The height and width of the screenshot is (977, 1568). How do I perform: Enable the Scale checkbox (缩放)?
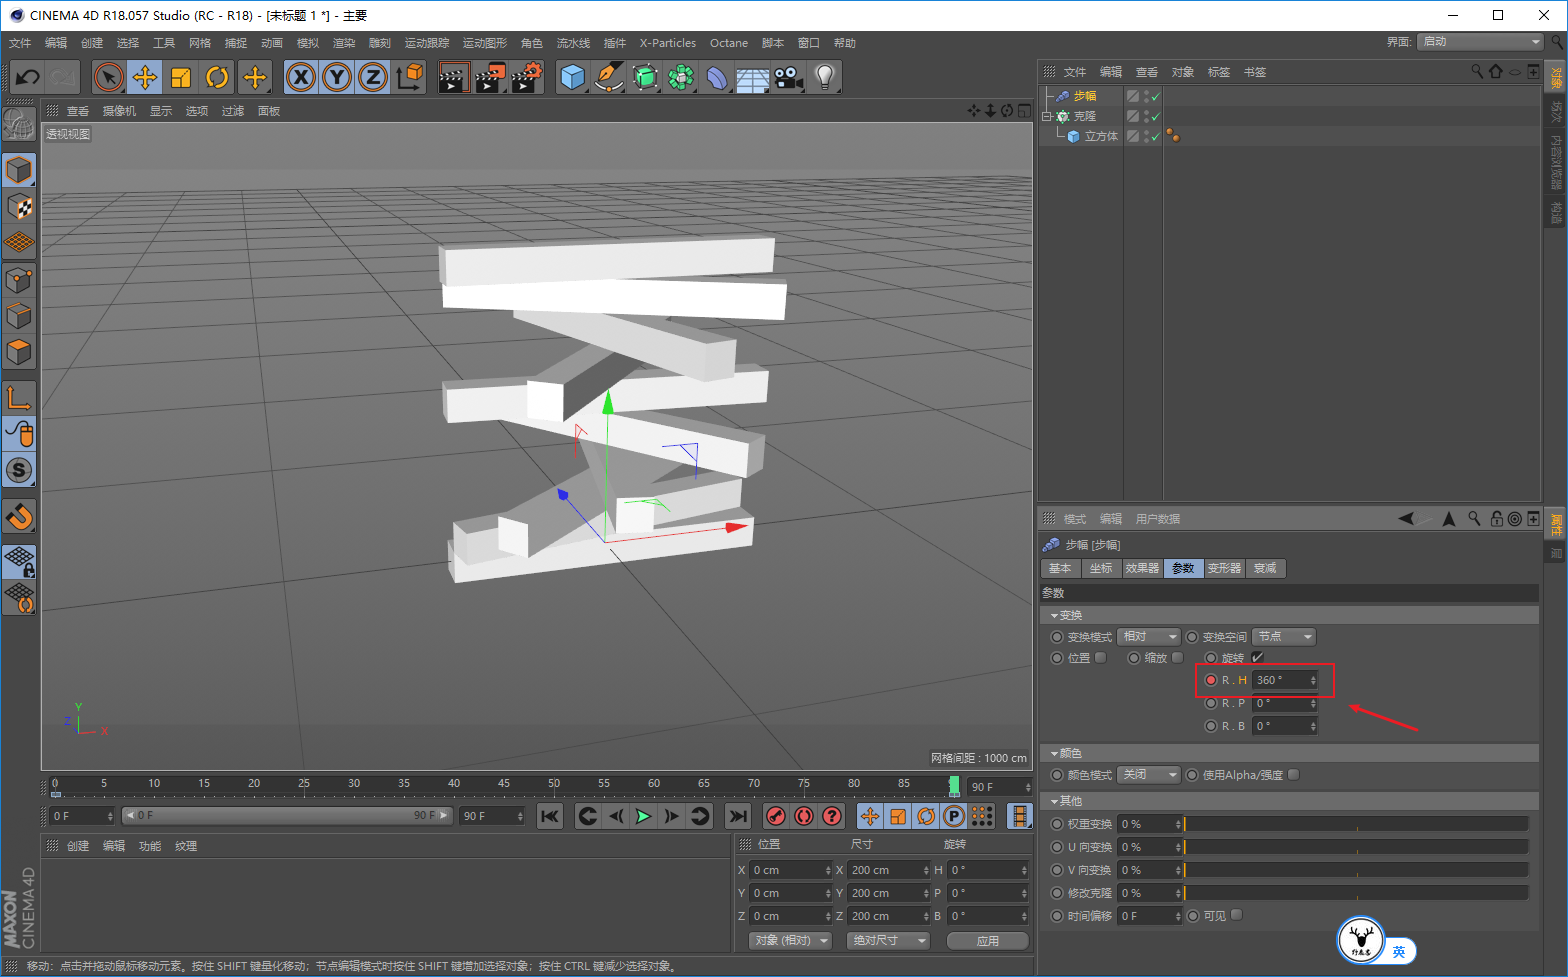(x=1178, y=657)
